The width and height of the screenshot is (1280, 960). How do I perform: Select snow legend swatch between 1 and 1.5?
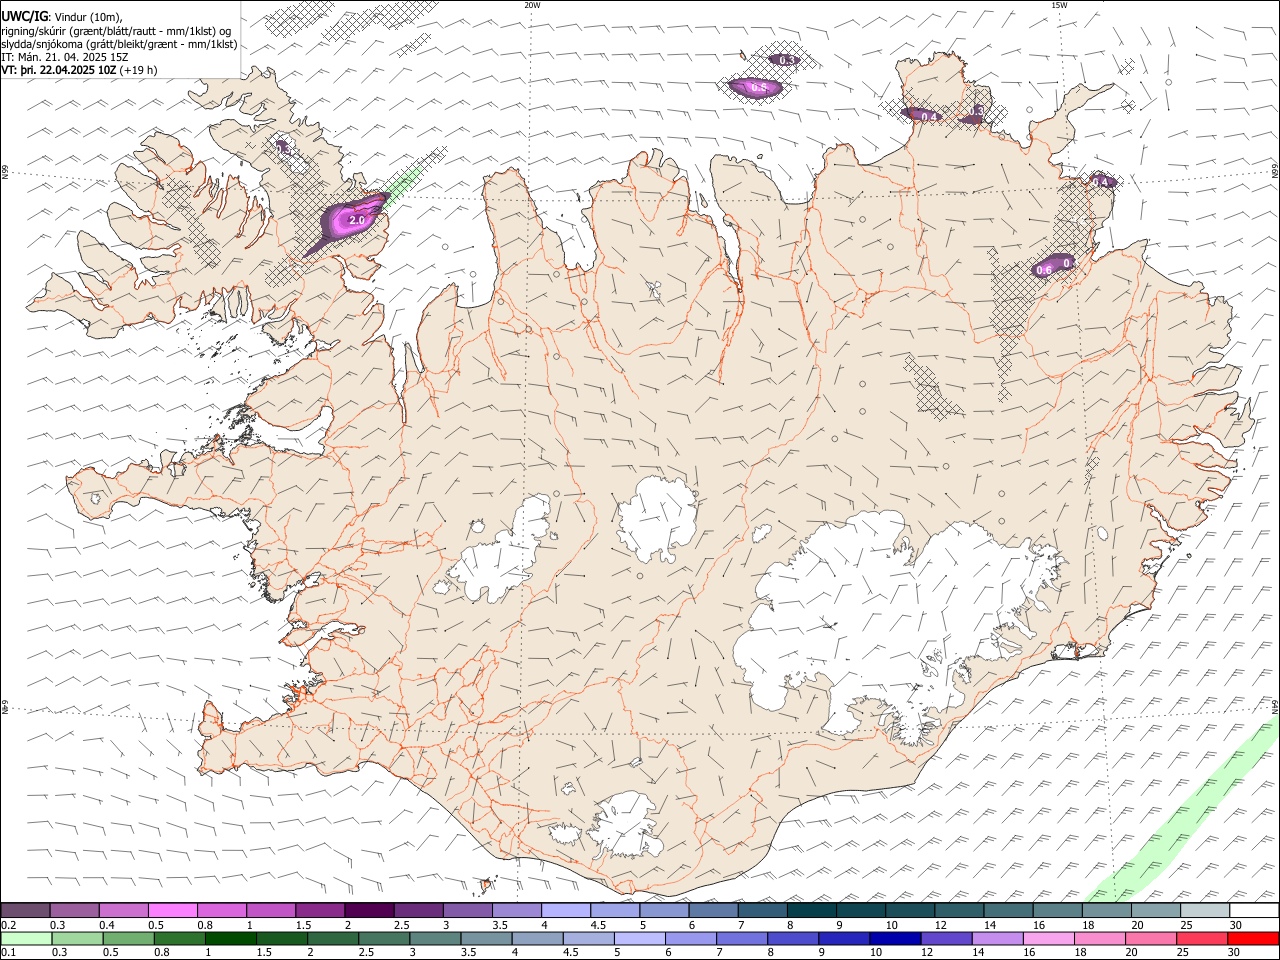(x=270, y=910)
